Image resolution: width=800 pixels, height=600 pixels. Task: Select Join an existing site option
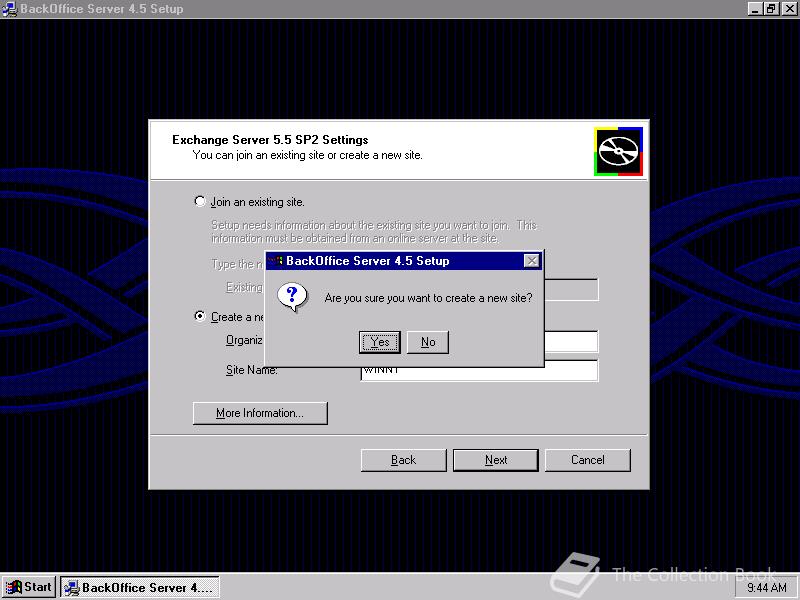199,201
